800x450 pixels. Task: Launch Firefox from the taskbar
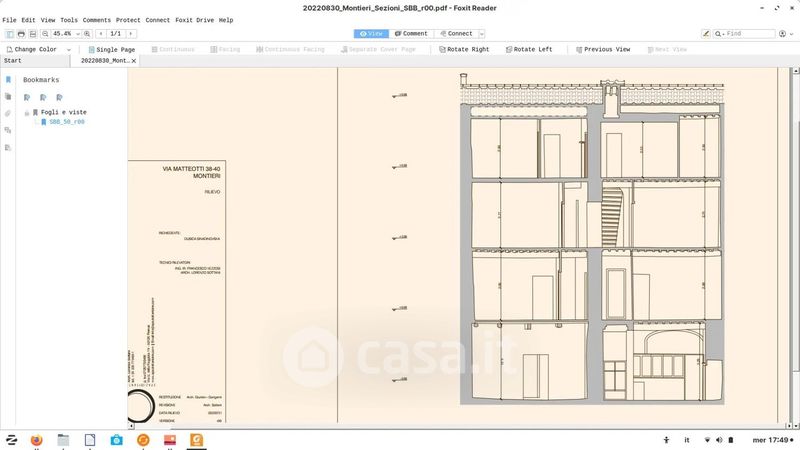tap(38, 439)
